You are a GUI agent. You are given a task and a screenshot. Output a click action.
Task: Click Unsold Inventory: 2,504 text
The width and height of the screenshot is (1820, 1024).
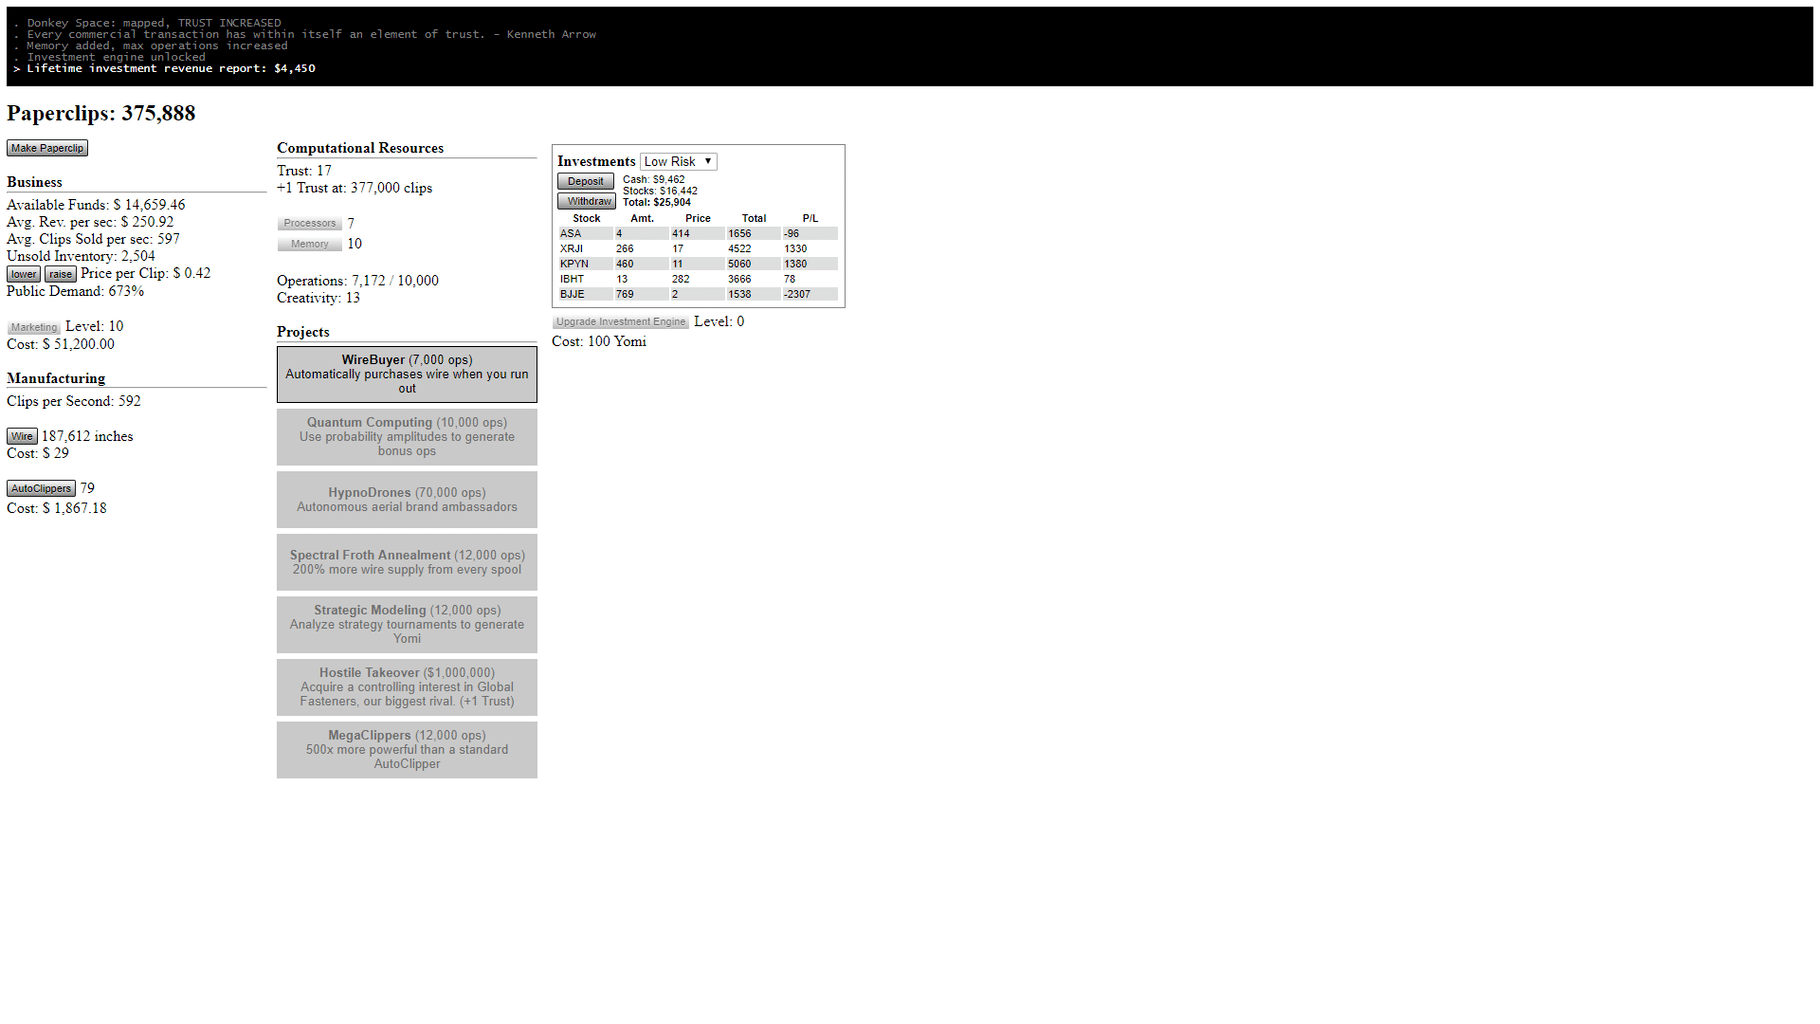(81, 256)
